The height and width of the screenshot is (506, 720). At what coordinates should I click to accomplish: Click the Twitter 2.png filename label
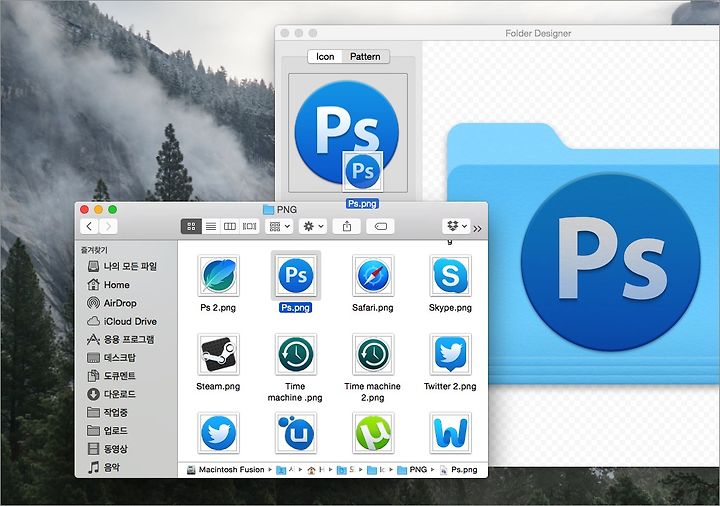coord(450,386)
